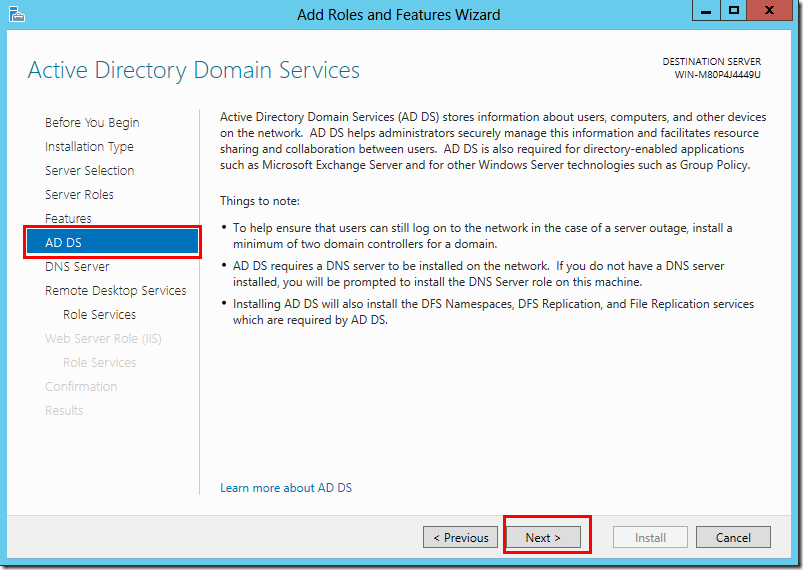Select Role Services under Remote Desktop Services
Screen dimensions: 803x570
click(x=99, y=314)
